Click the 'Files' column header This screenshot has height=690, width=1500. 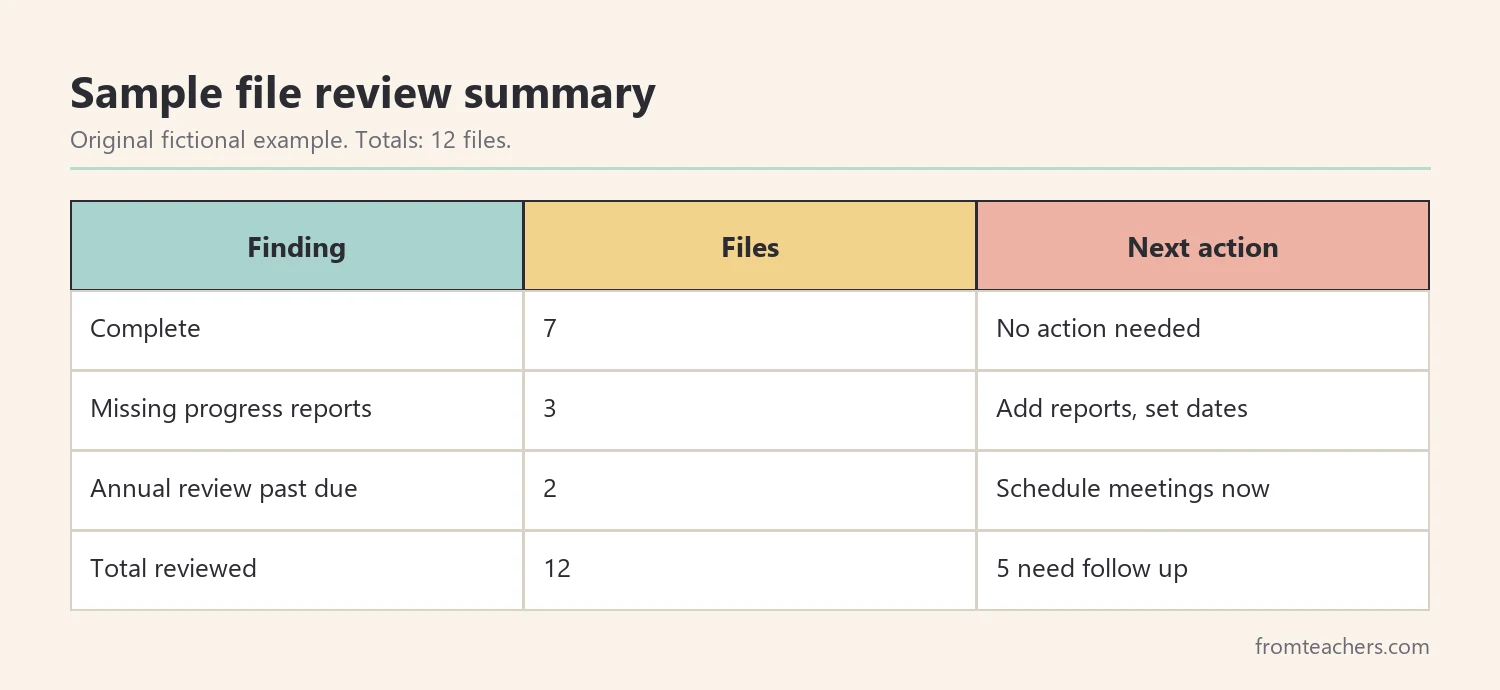pos(750,246)
